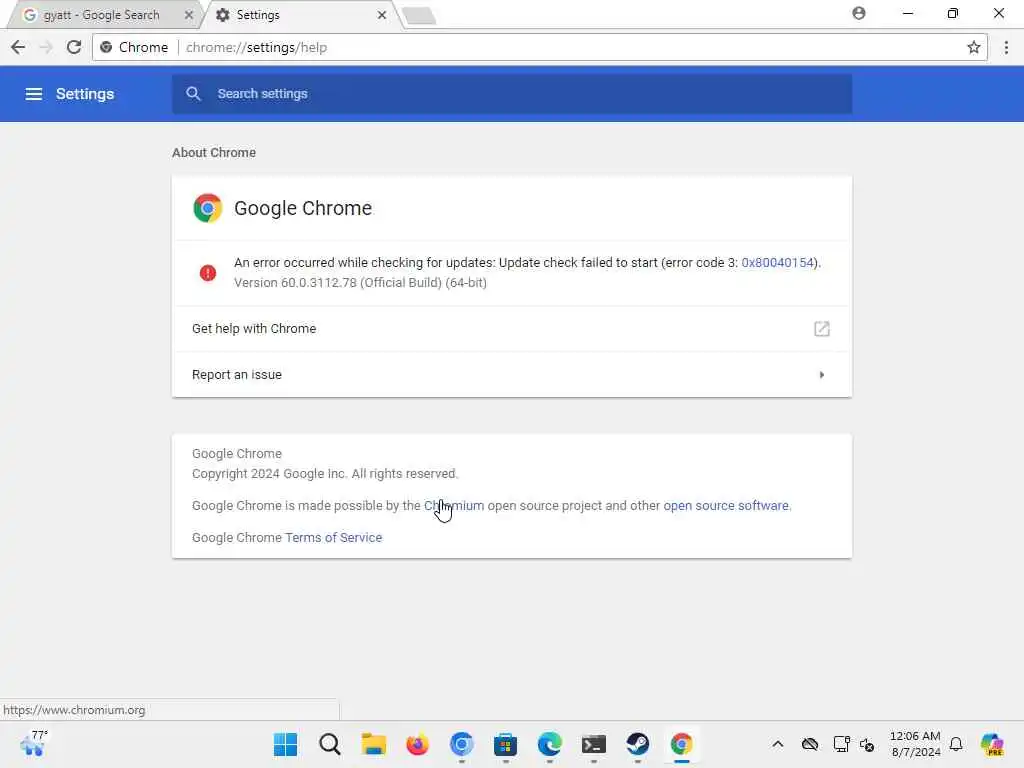Open the Windows Start menu

point(285,744)
